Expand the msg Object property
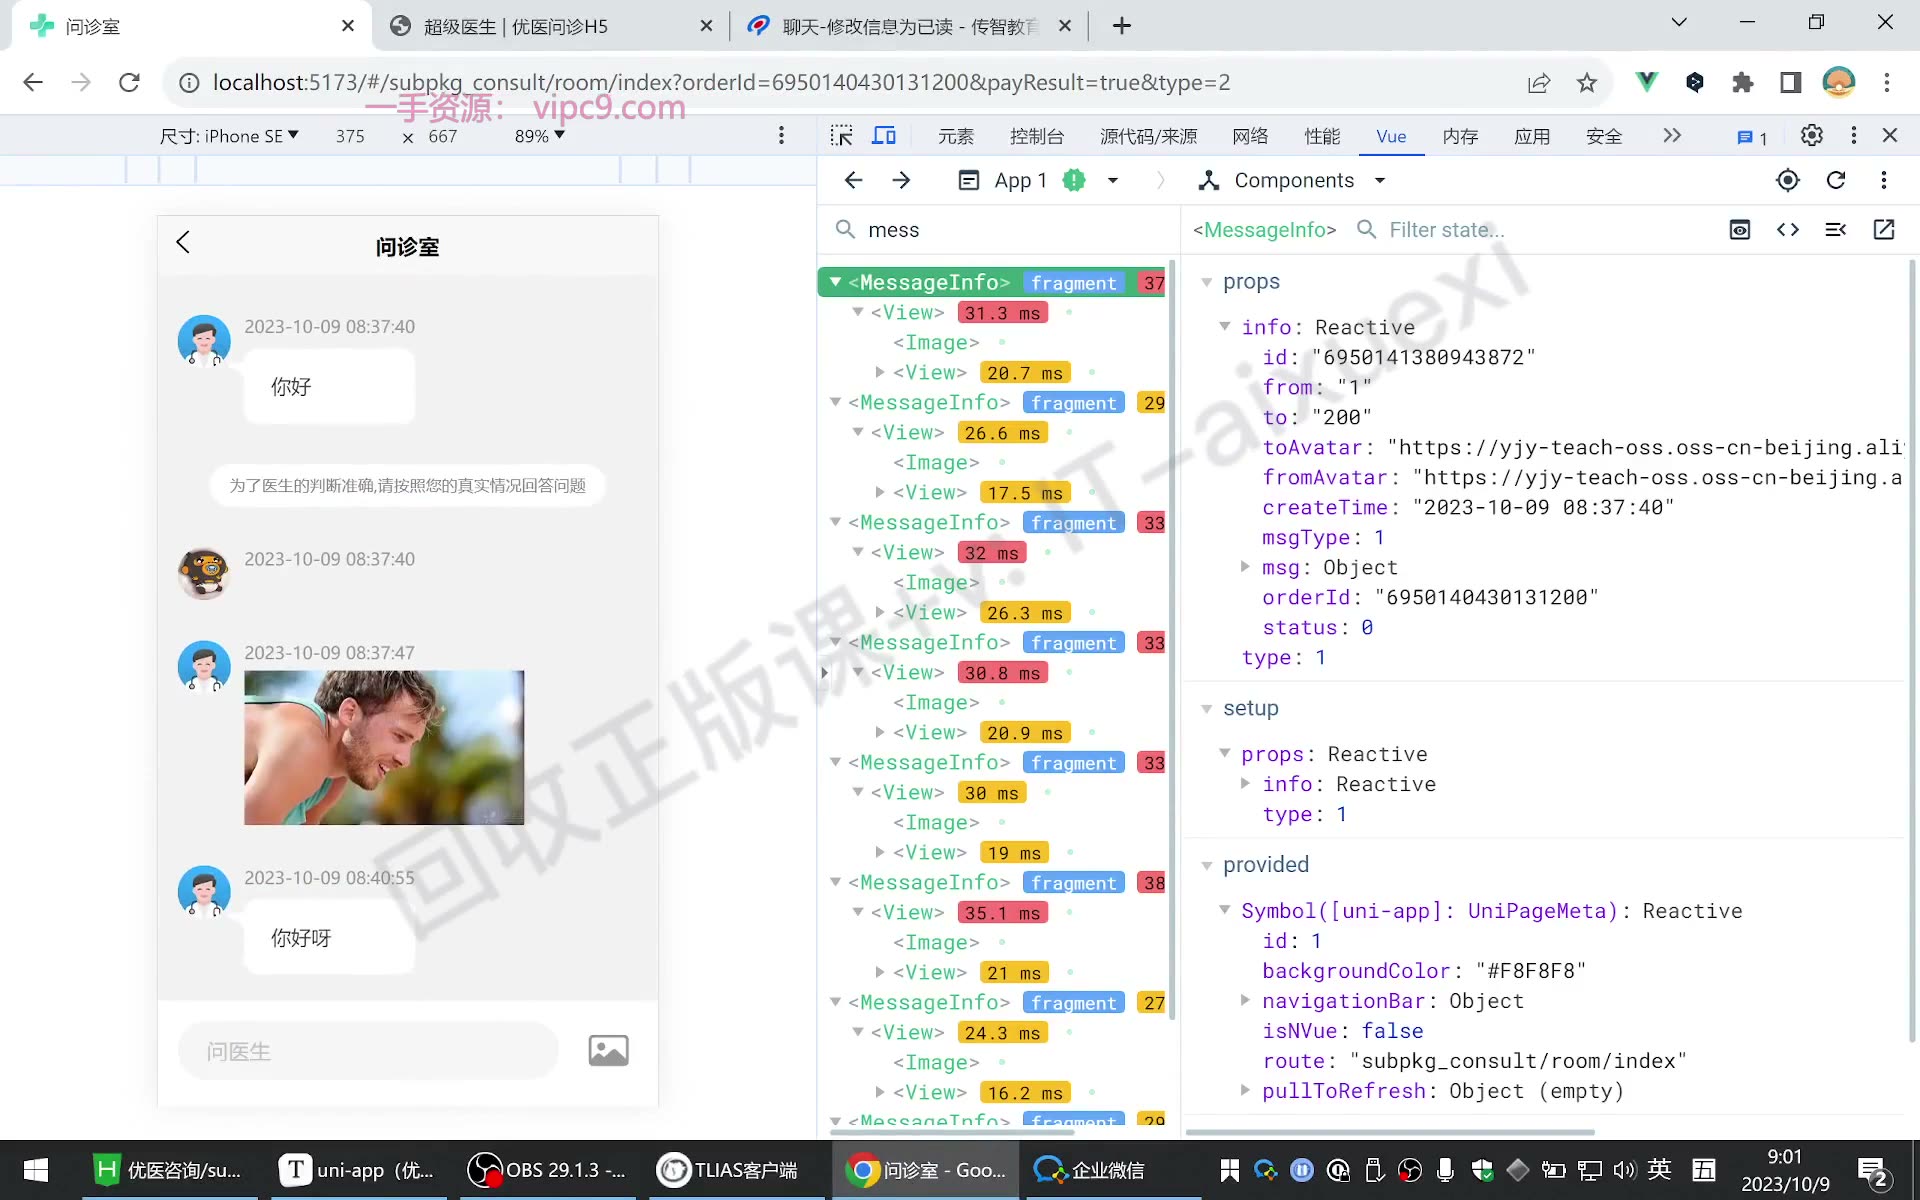Viewport: 1920px width, 1200px height. point(1245,566)
